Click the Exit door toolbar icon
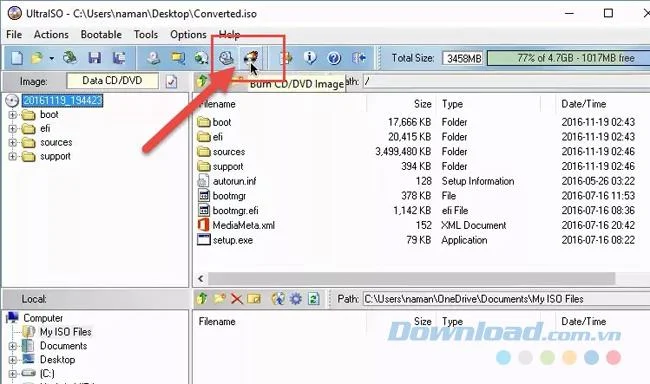 click(x=359, y=58)
